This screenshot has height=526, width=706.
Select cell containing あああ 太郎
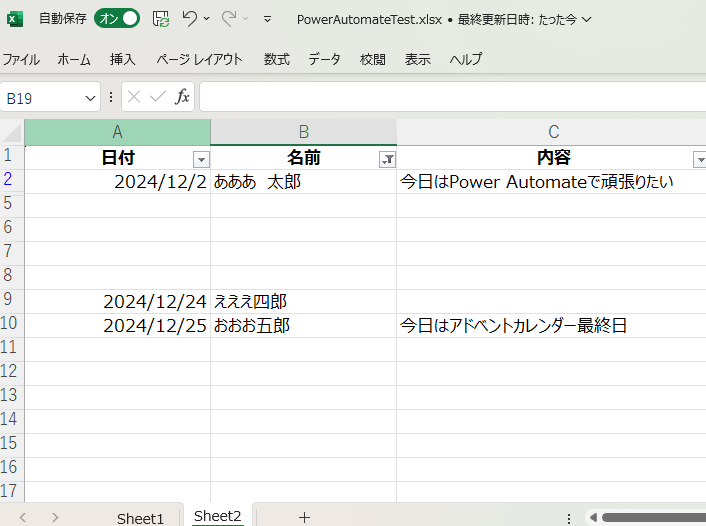coord(303,182)
